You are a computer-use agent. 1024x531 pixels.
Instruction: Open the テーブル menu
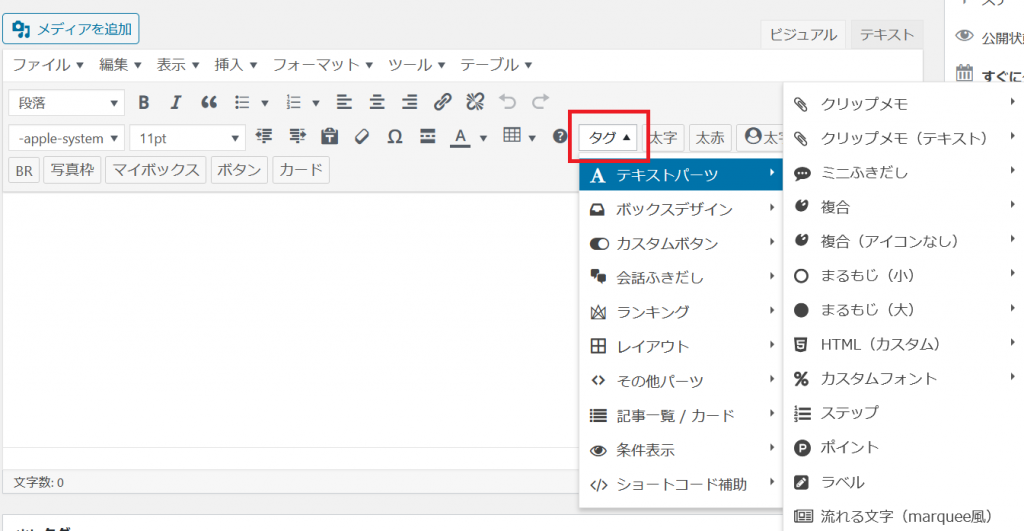(496, 65)
